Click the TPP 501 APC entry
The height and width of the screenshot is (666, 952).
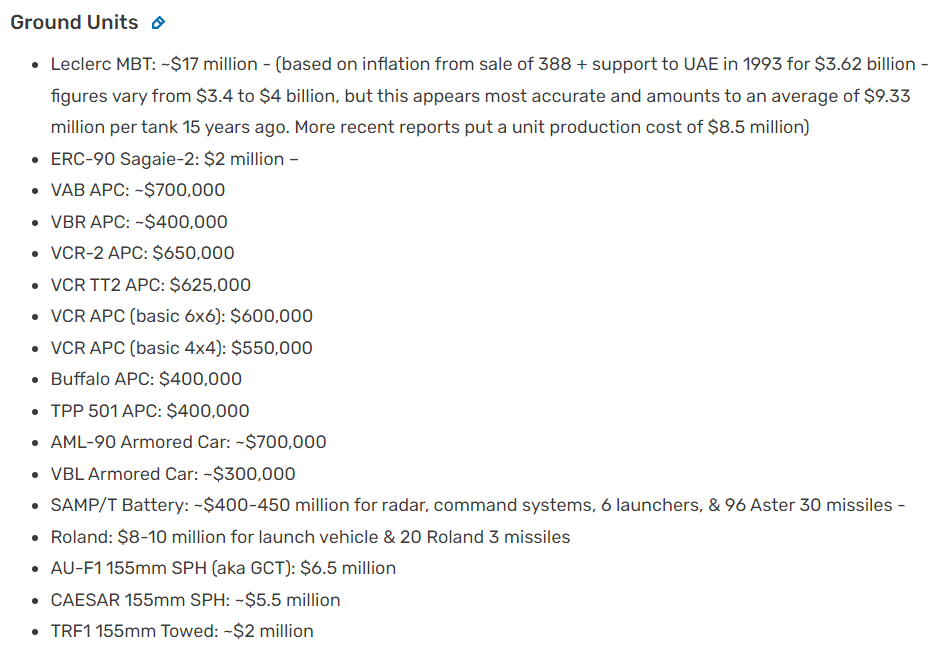(x=150, y=411)
